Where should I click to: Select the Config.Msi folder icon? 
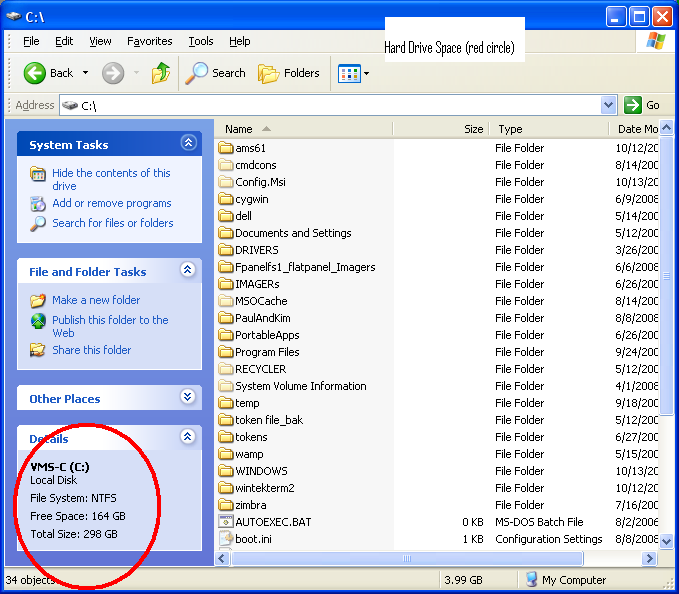click(x=226, y=181)
